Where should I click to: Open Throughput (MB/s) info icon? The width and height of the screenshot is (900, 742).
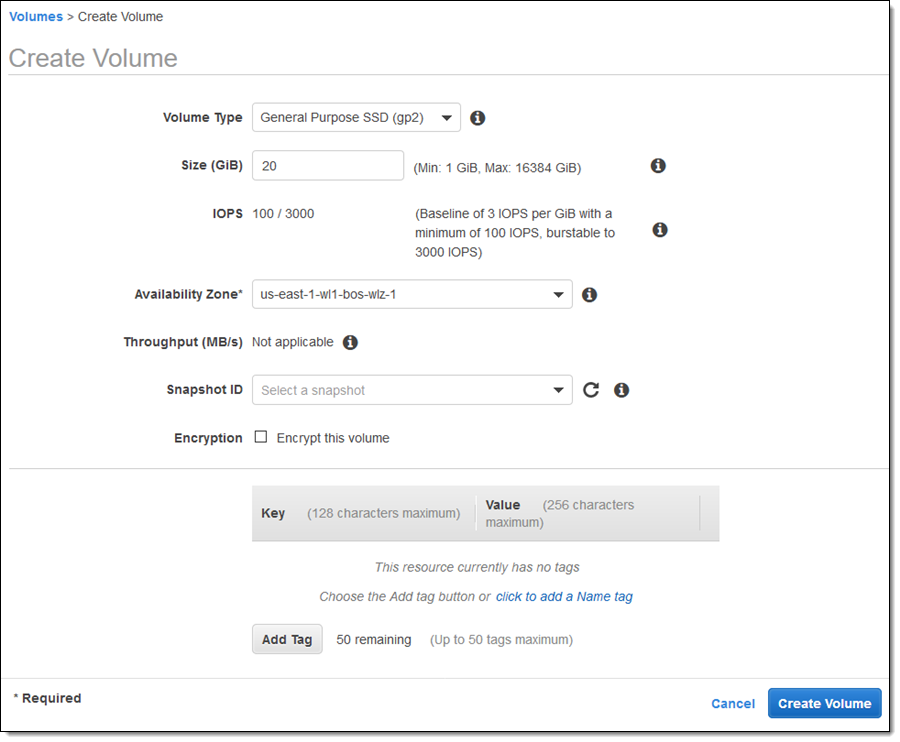pos(350,342)
